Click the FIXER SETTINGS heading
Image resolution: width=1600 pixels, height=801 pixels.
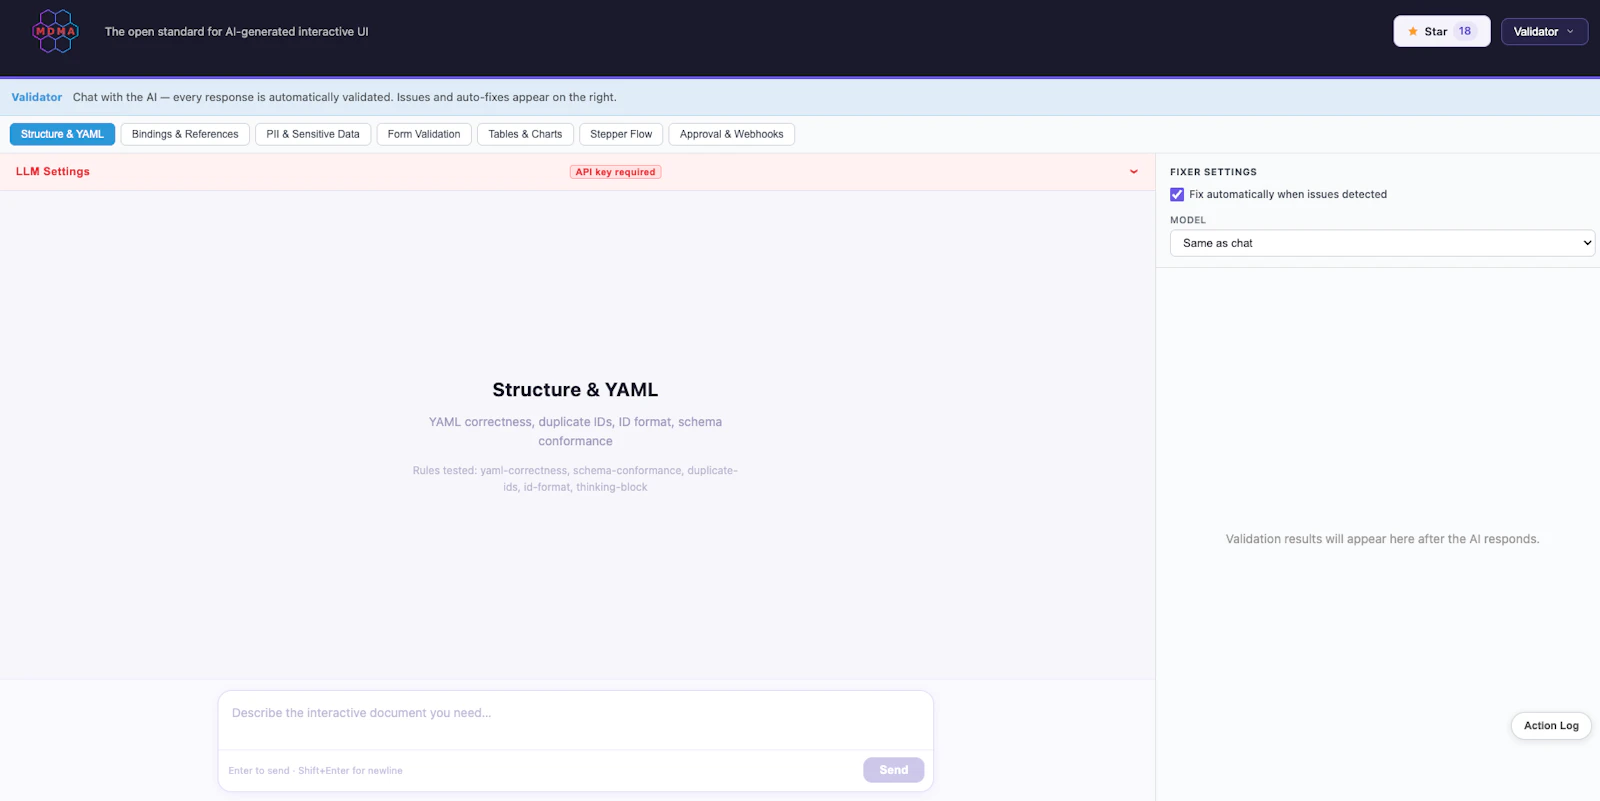click(1213, 172)
